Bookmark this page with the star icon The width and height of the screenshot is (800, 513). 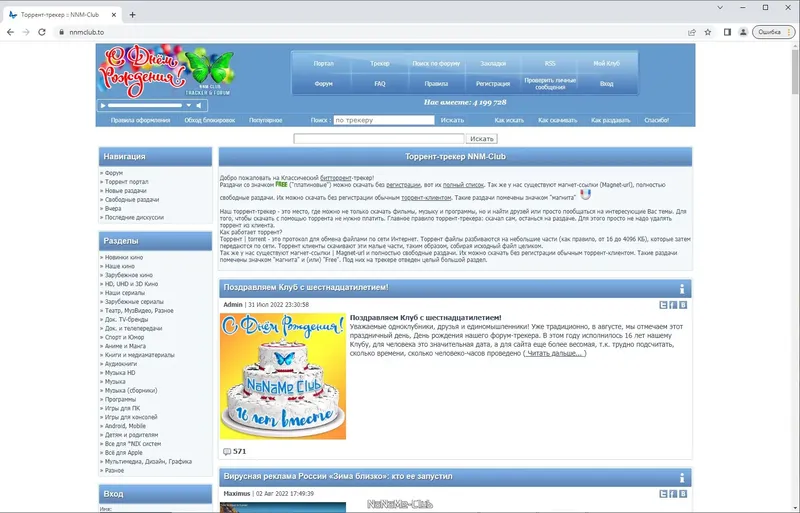point(708,32)
